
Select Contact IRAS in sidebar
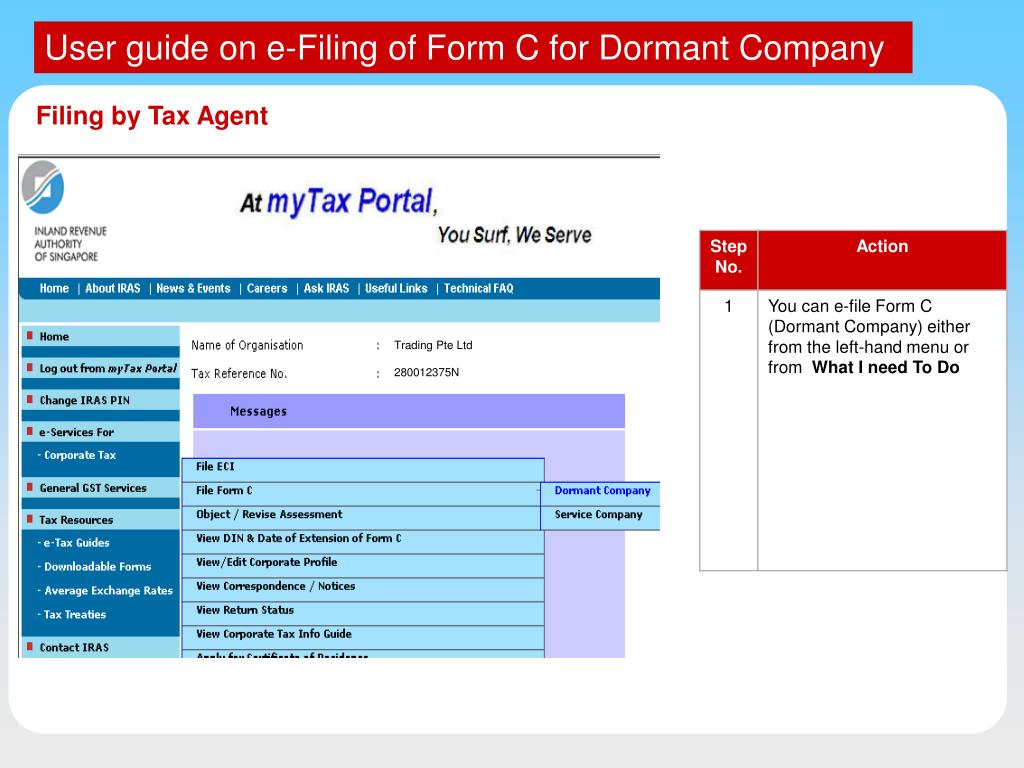[101, 647]
